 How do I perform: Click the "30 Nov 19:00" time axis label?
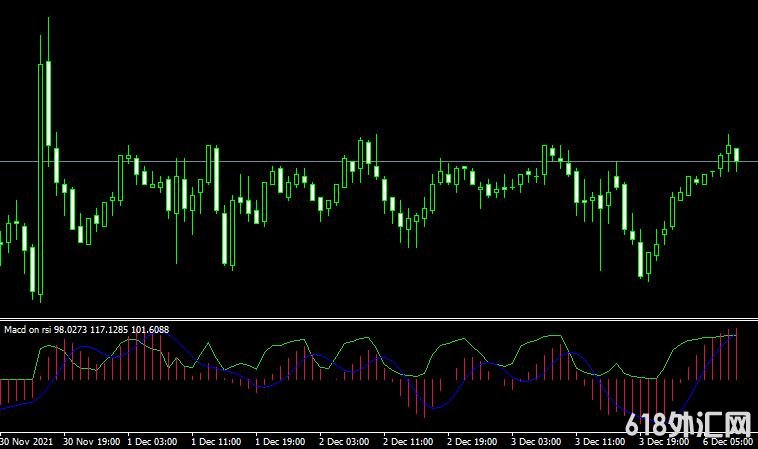click(x=92, y=442)
